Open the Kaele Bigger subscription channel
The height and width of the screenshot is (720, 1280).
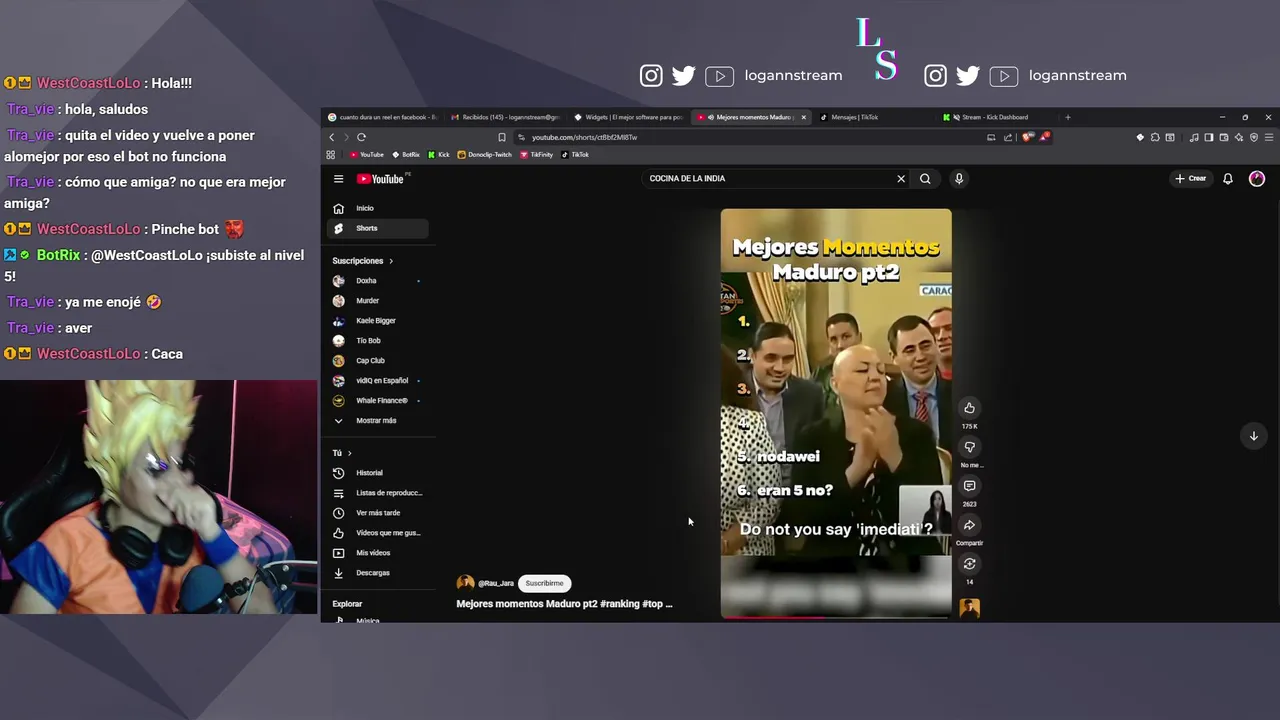[x=378, y=321]
